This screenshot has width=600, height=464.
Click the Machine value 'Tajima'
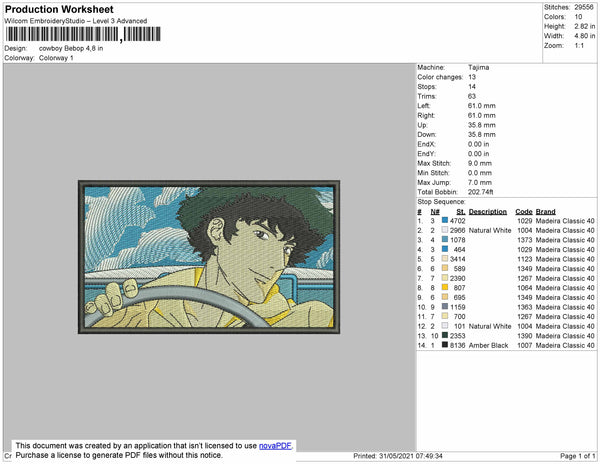478,67
